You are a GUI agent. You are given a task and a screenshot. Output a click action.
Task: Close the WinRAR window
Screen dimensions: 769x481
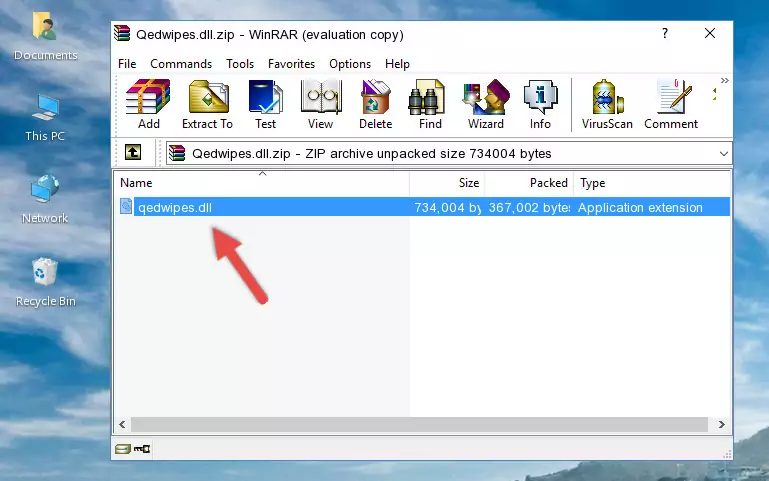[710, 33]
